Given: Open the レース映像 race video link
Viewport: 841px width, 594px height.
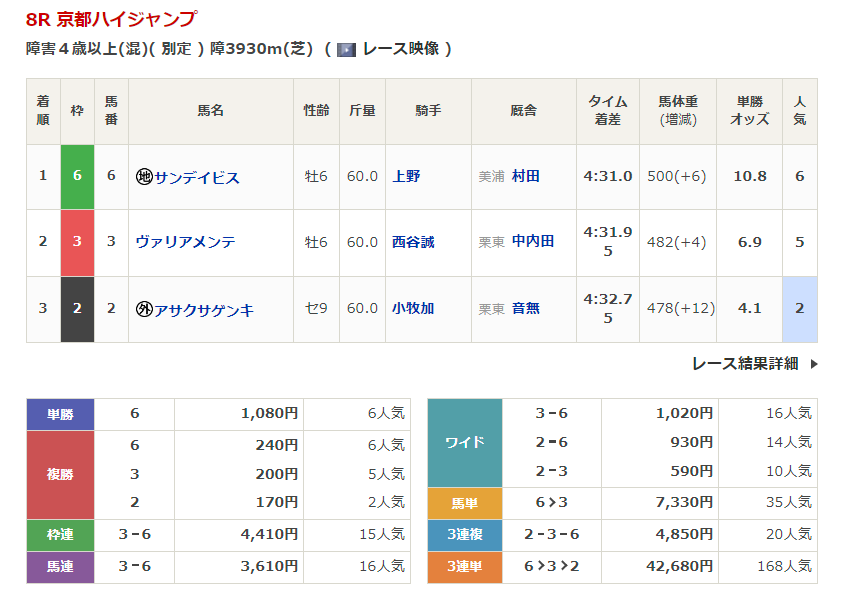Looking at the screenshot, I should coord(400,49).
